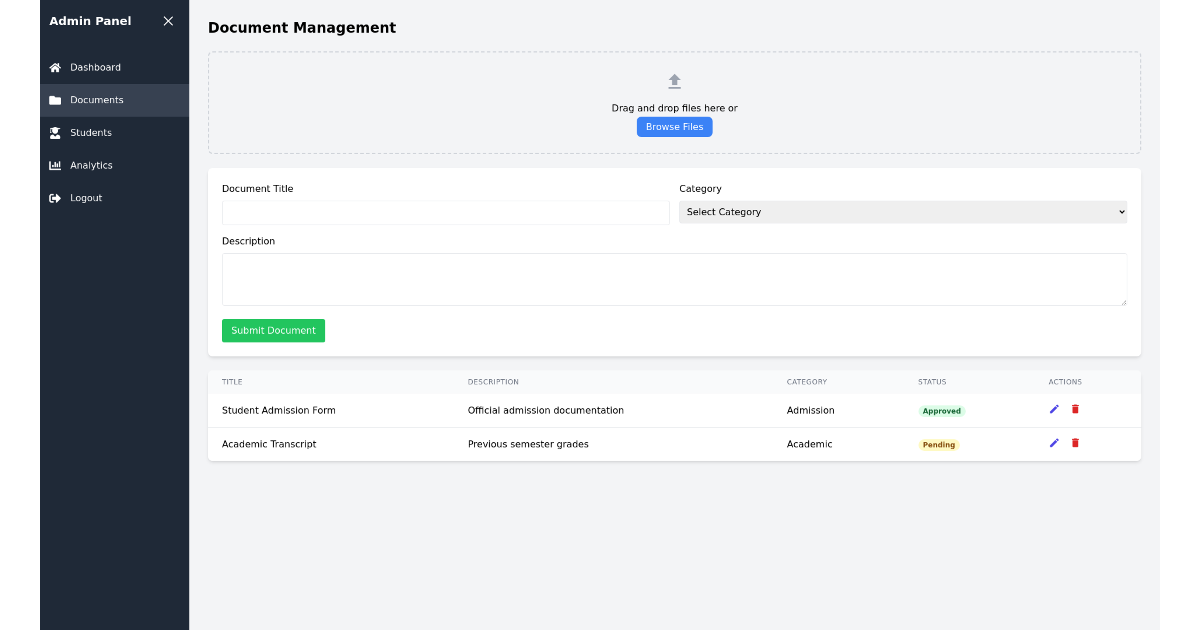Click the Students sidebar icon

coord(54,132)
